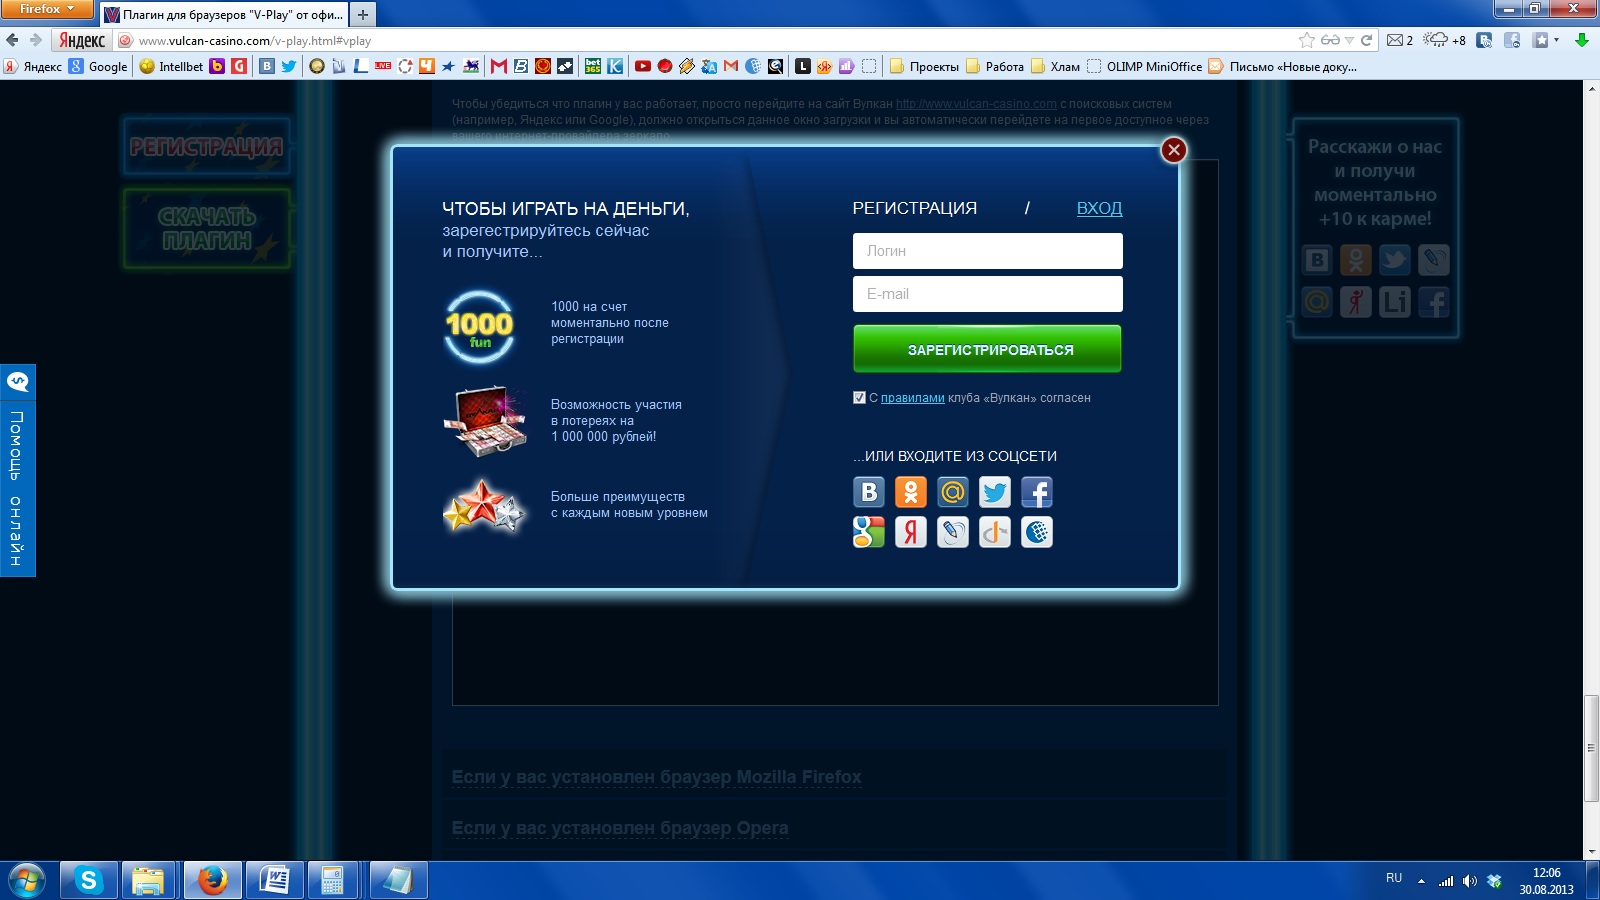The image size is (1600, 900).
Task: Open the Calculator from the taskbar
Action: (333, 881)
